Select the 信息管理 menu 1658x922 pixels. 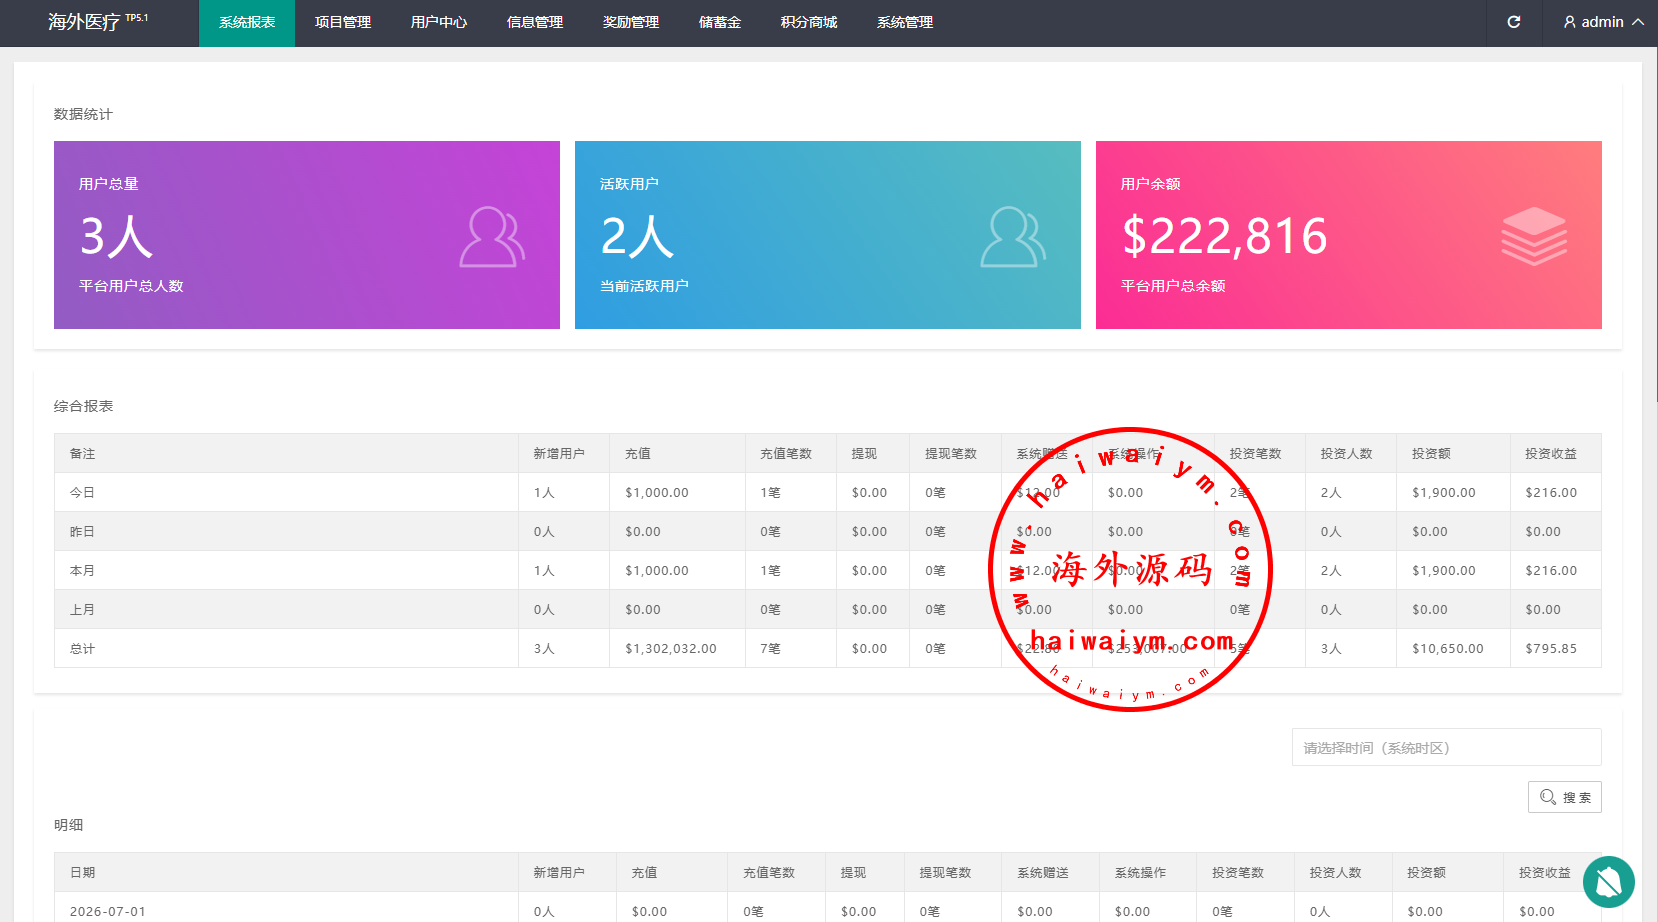tap(535, 23)
